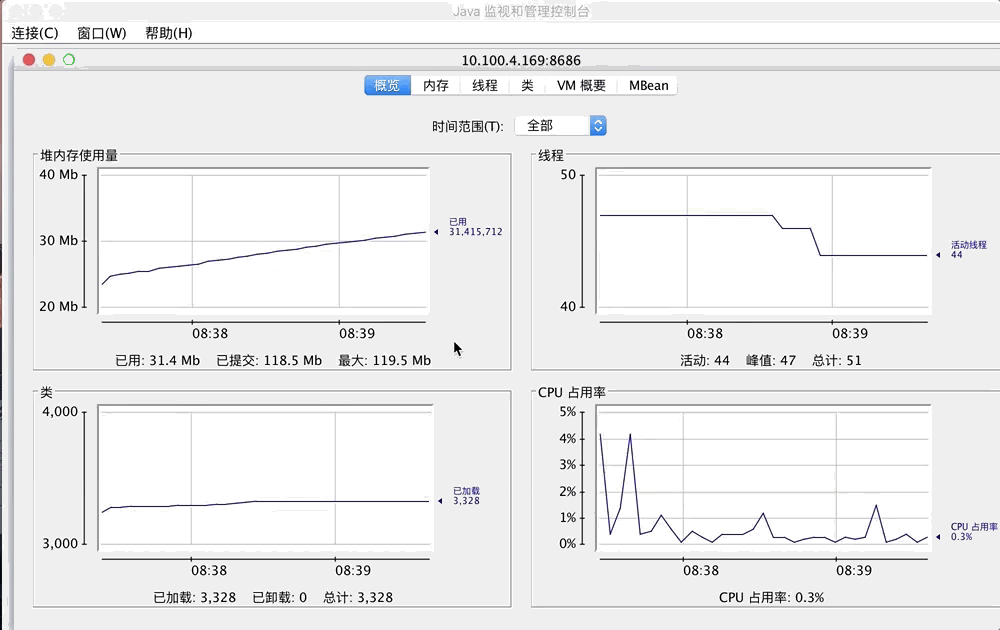1000x630 pixels.
Task: Click the window title 10.100.4.169:8686
Action: point(521,61)
